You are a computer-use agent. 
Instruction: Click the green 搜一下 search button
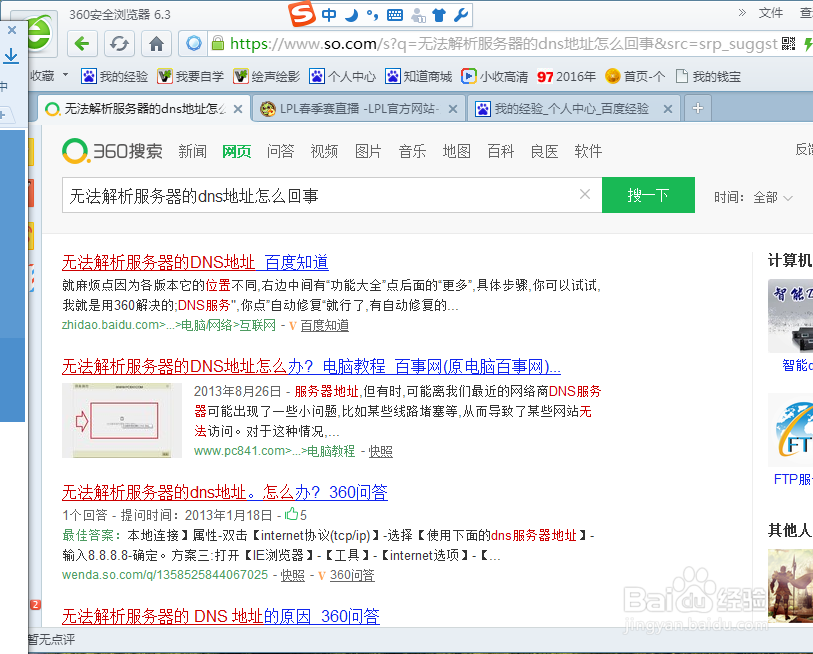[648, 195]
